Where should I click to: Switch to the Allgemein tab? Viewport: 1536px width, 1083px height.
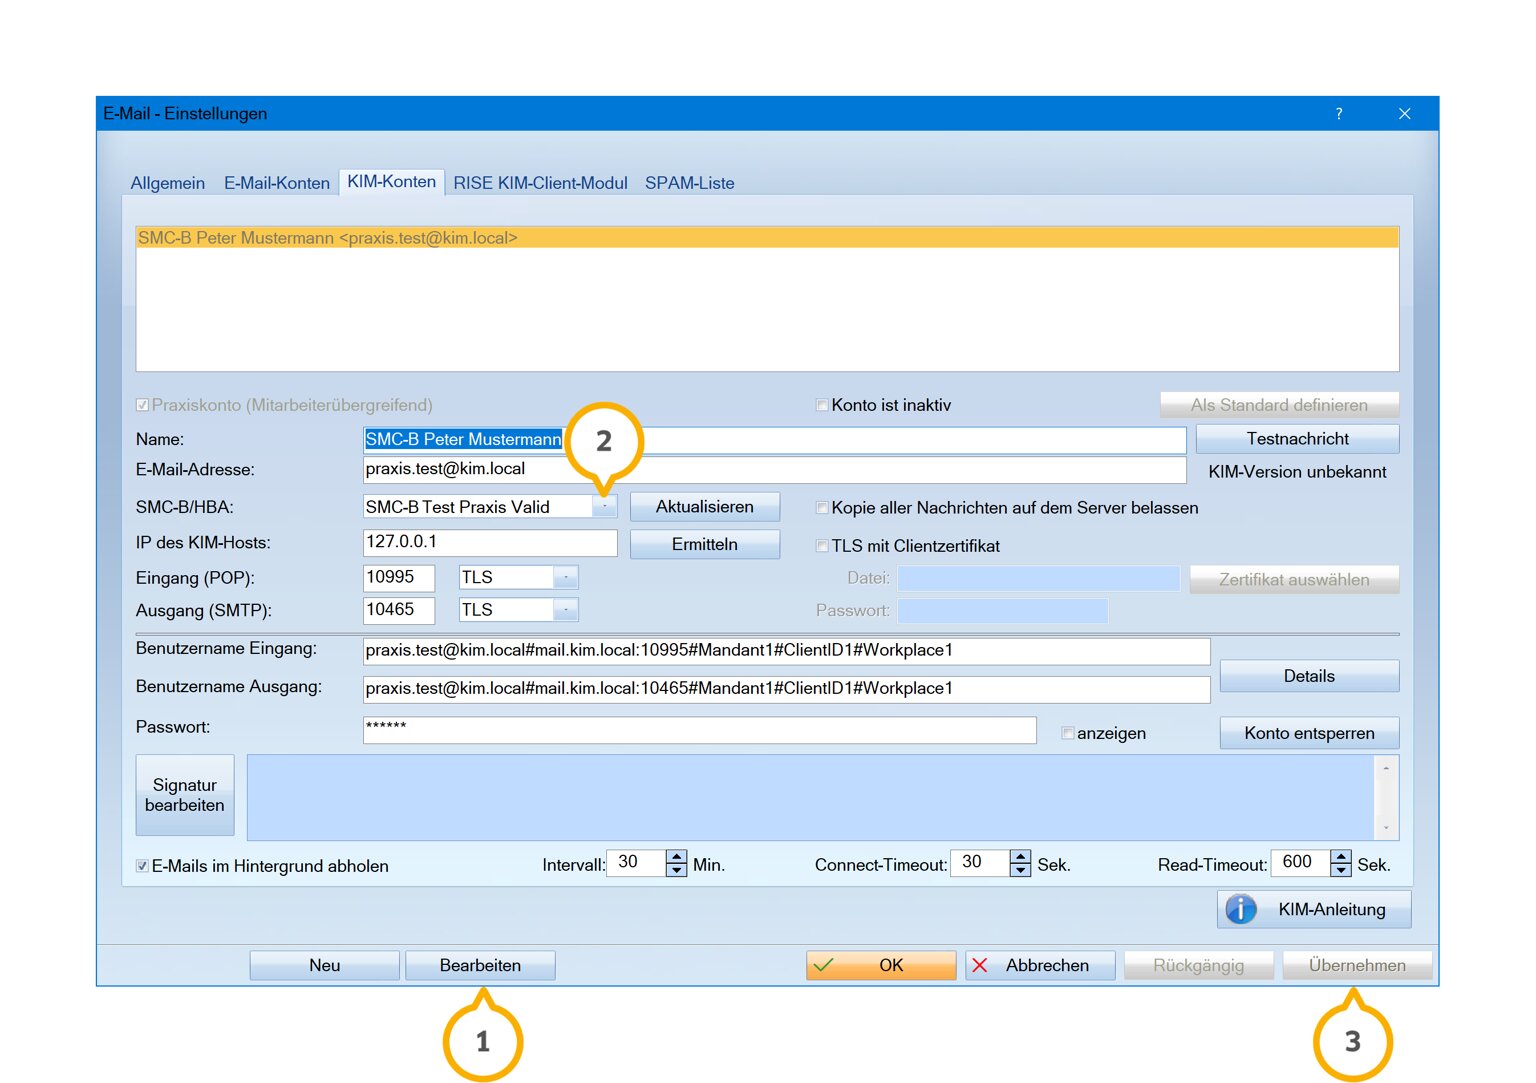coord(168,183)
